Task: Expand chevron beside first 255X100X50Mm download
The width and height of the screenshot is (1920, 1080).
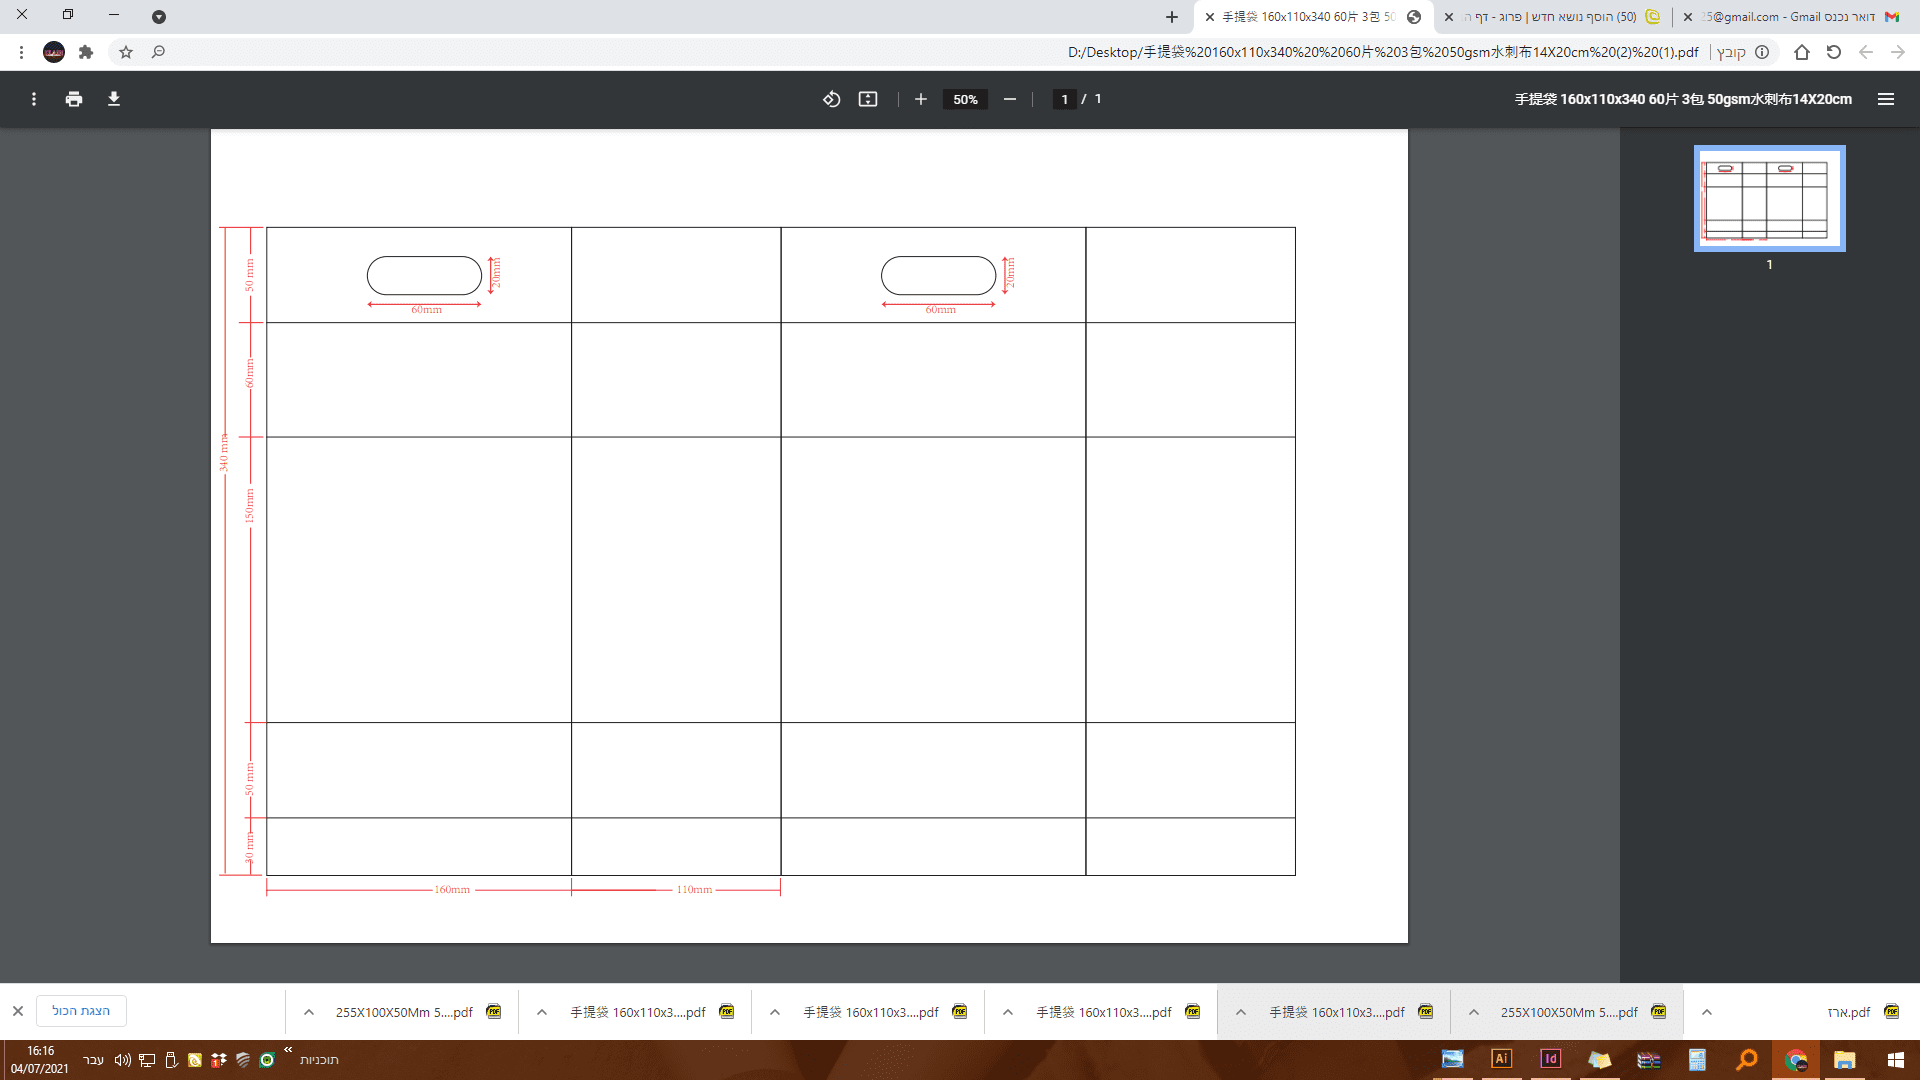Action: [309, 1012]
